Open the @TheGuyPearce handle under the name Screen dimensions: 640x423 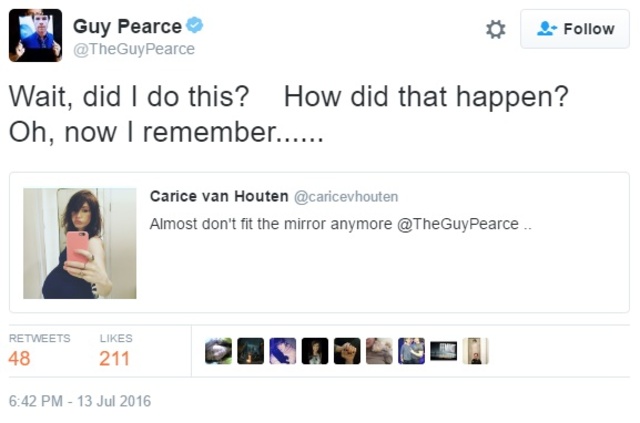[134, 49]
